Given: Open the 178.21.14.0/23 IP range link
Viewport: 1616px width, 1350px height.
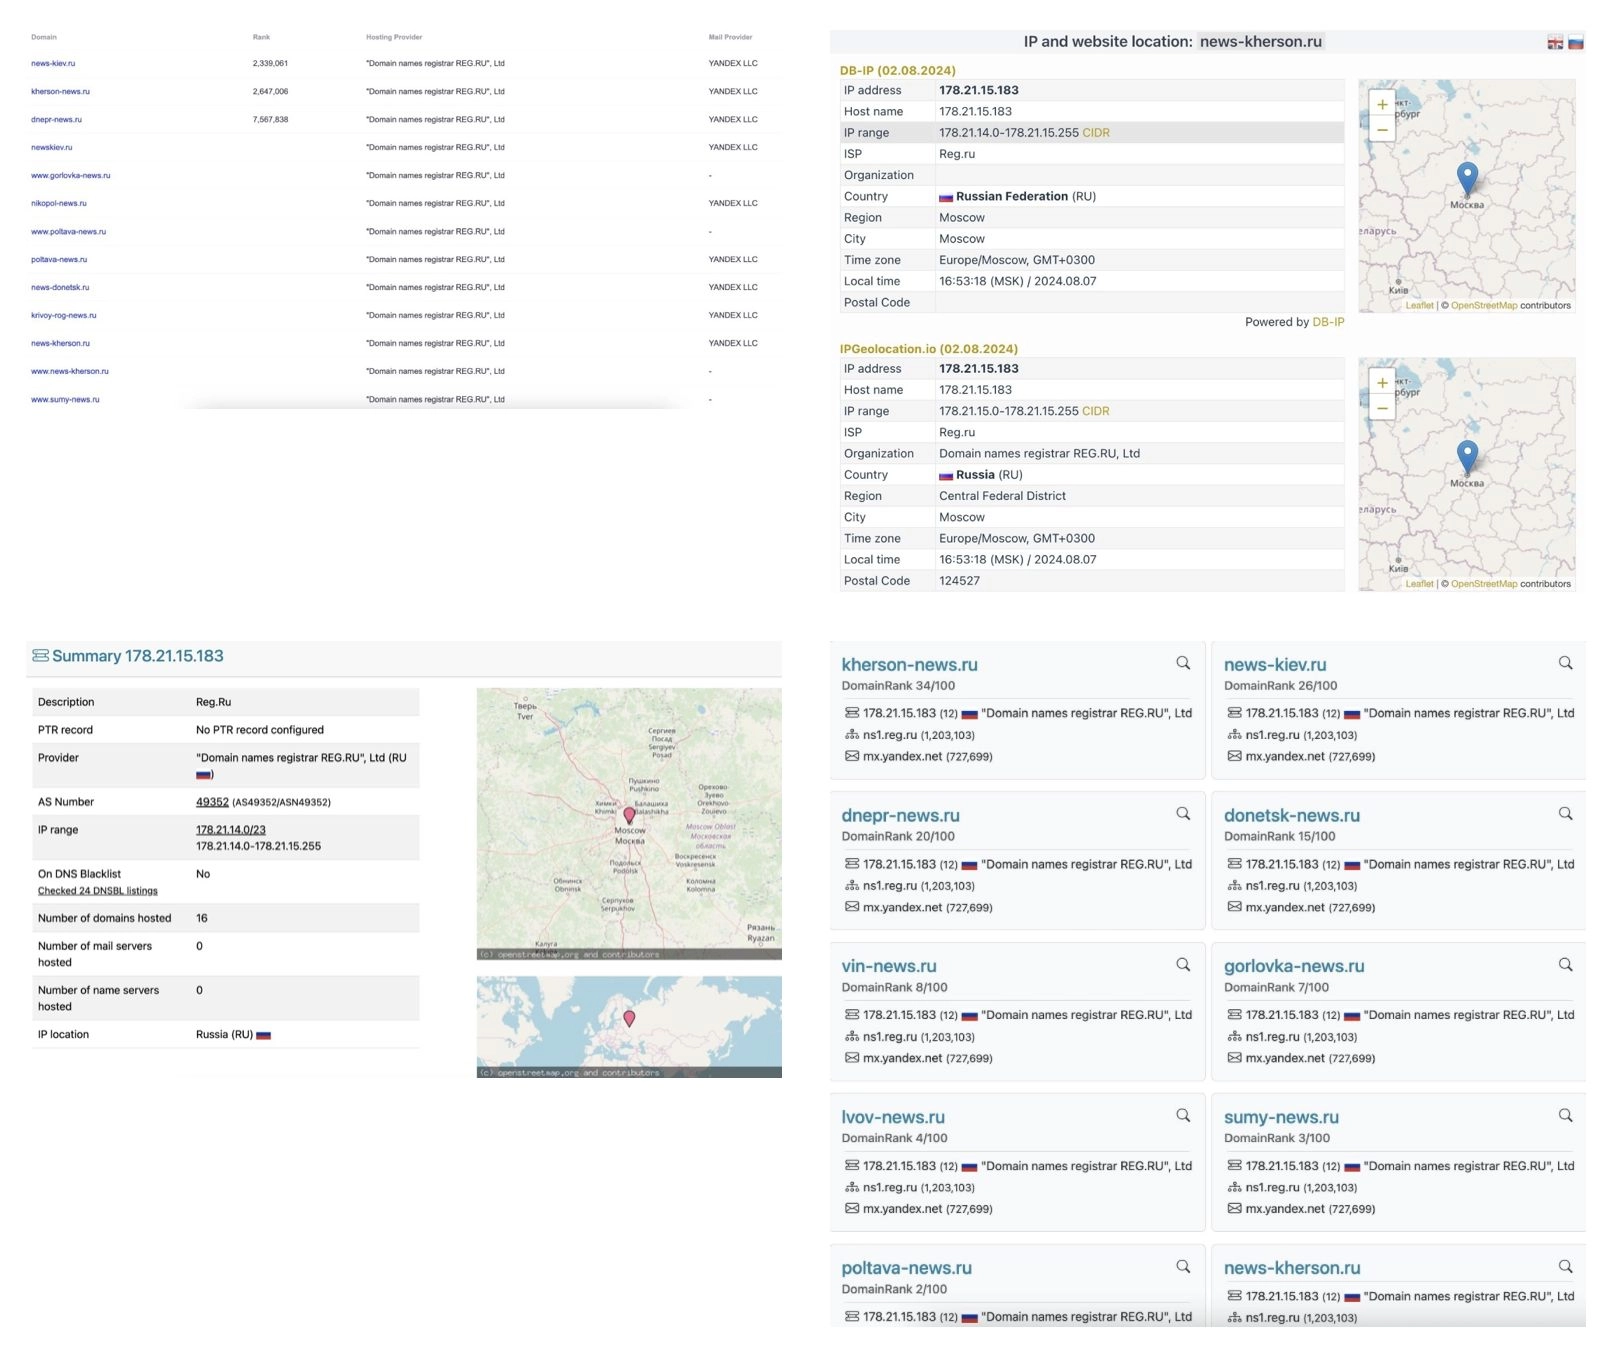Looking at the screenshot, I should click(231, 830).
